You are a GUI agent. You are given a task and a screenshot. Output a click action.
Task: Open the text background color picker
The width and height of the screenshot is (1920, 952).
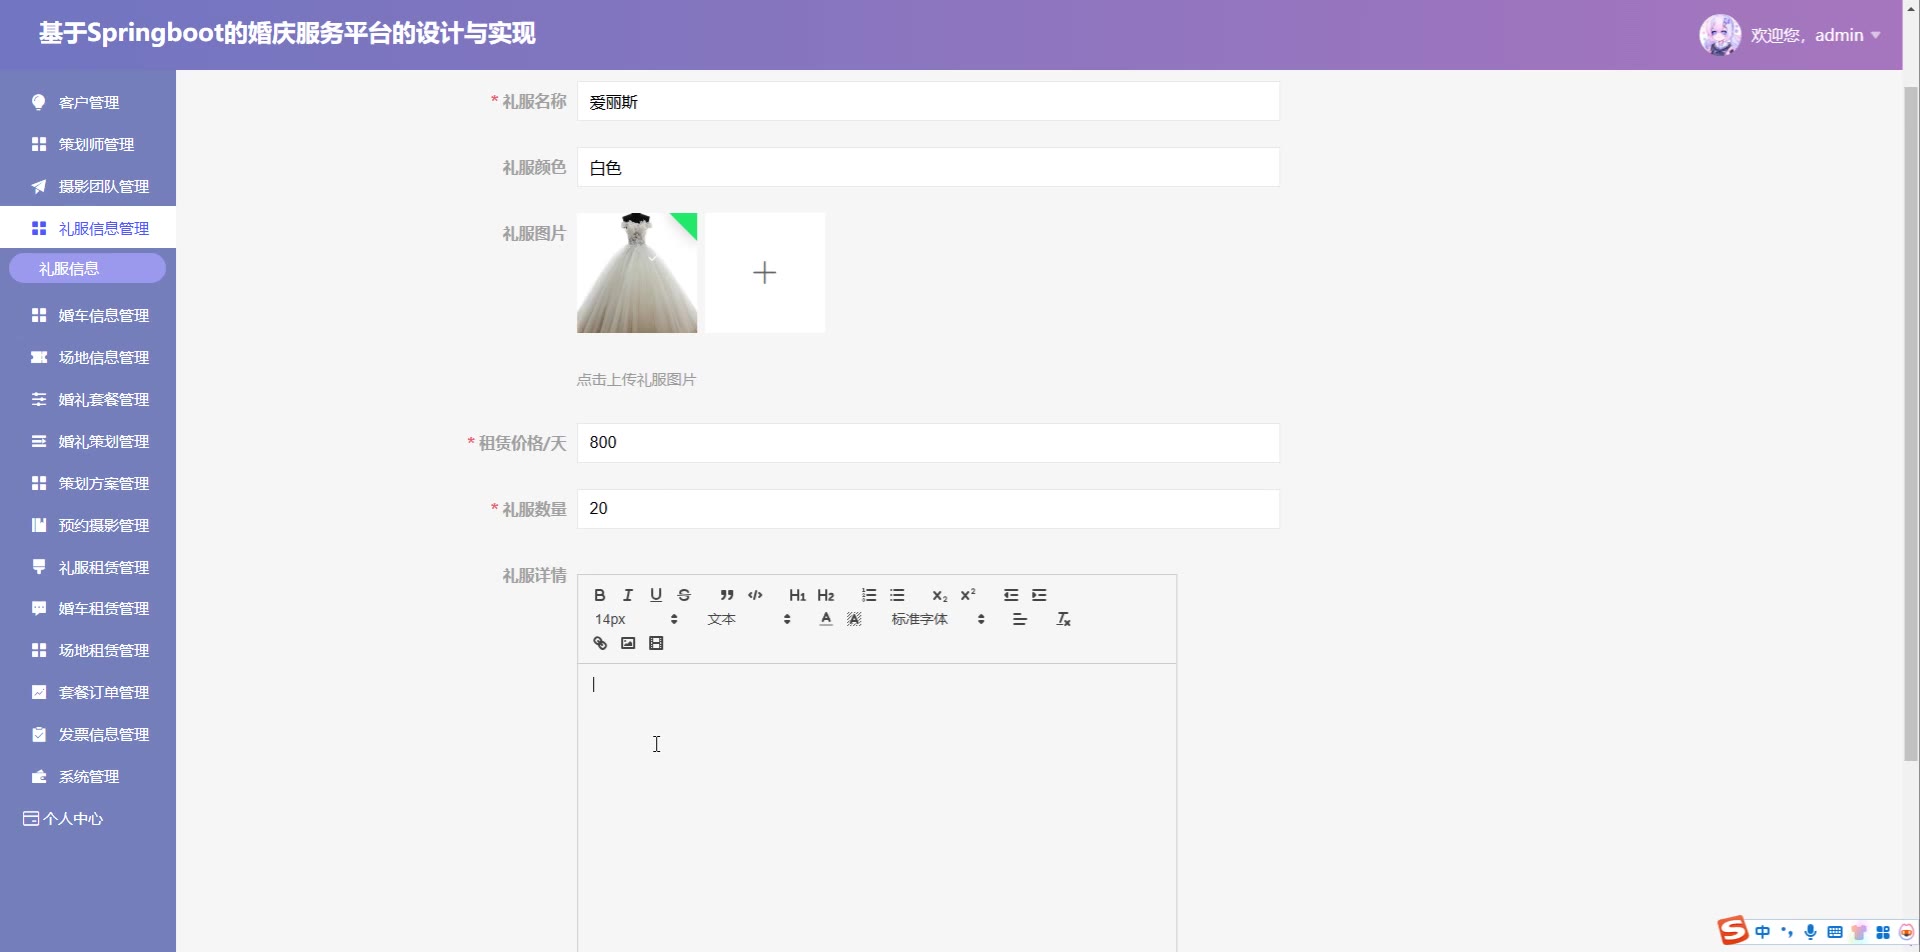(854, 619)
